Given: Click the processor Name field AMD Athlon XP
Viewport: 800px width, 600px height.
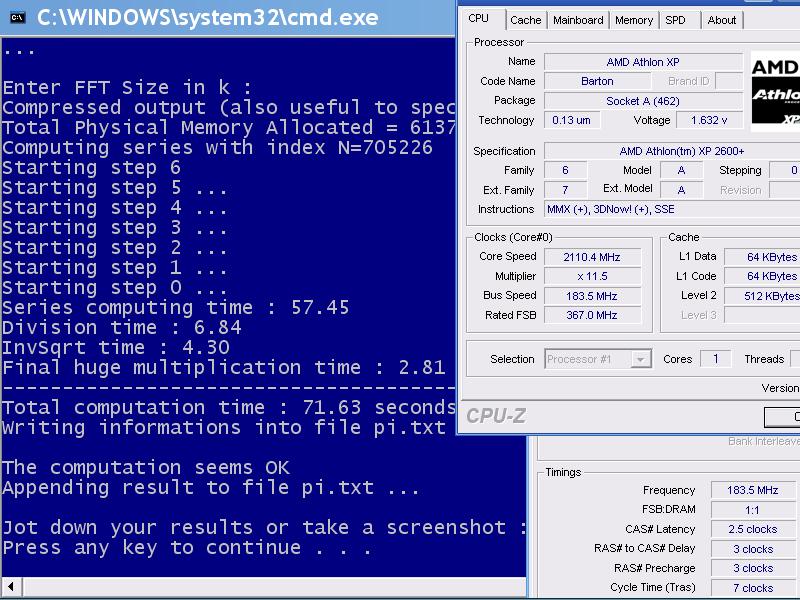Looking at the screenshot, I should (643, 62).
